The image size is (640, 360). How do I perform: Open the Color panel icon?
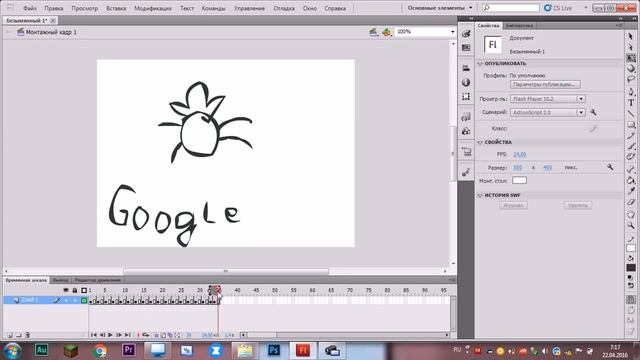click(466, 34)
